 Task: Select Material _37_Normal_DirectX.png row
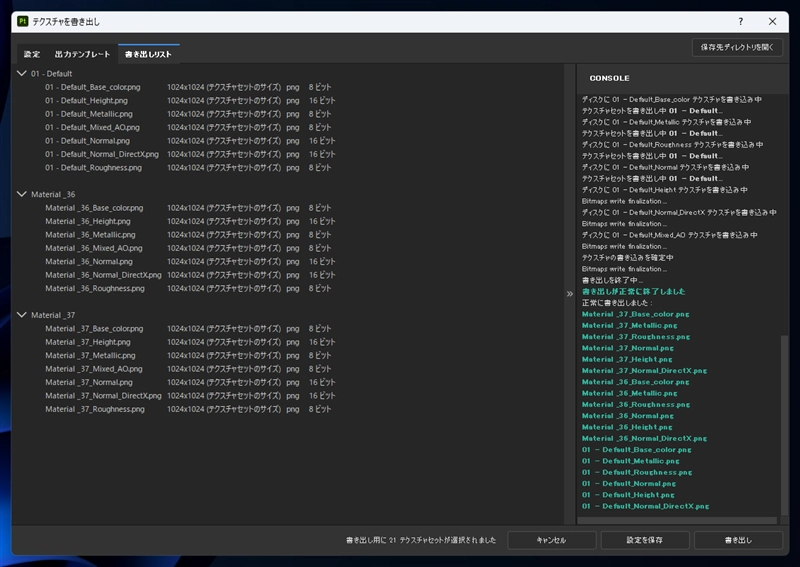[x=190, y=396]
